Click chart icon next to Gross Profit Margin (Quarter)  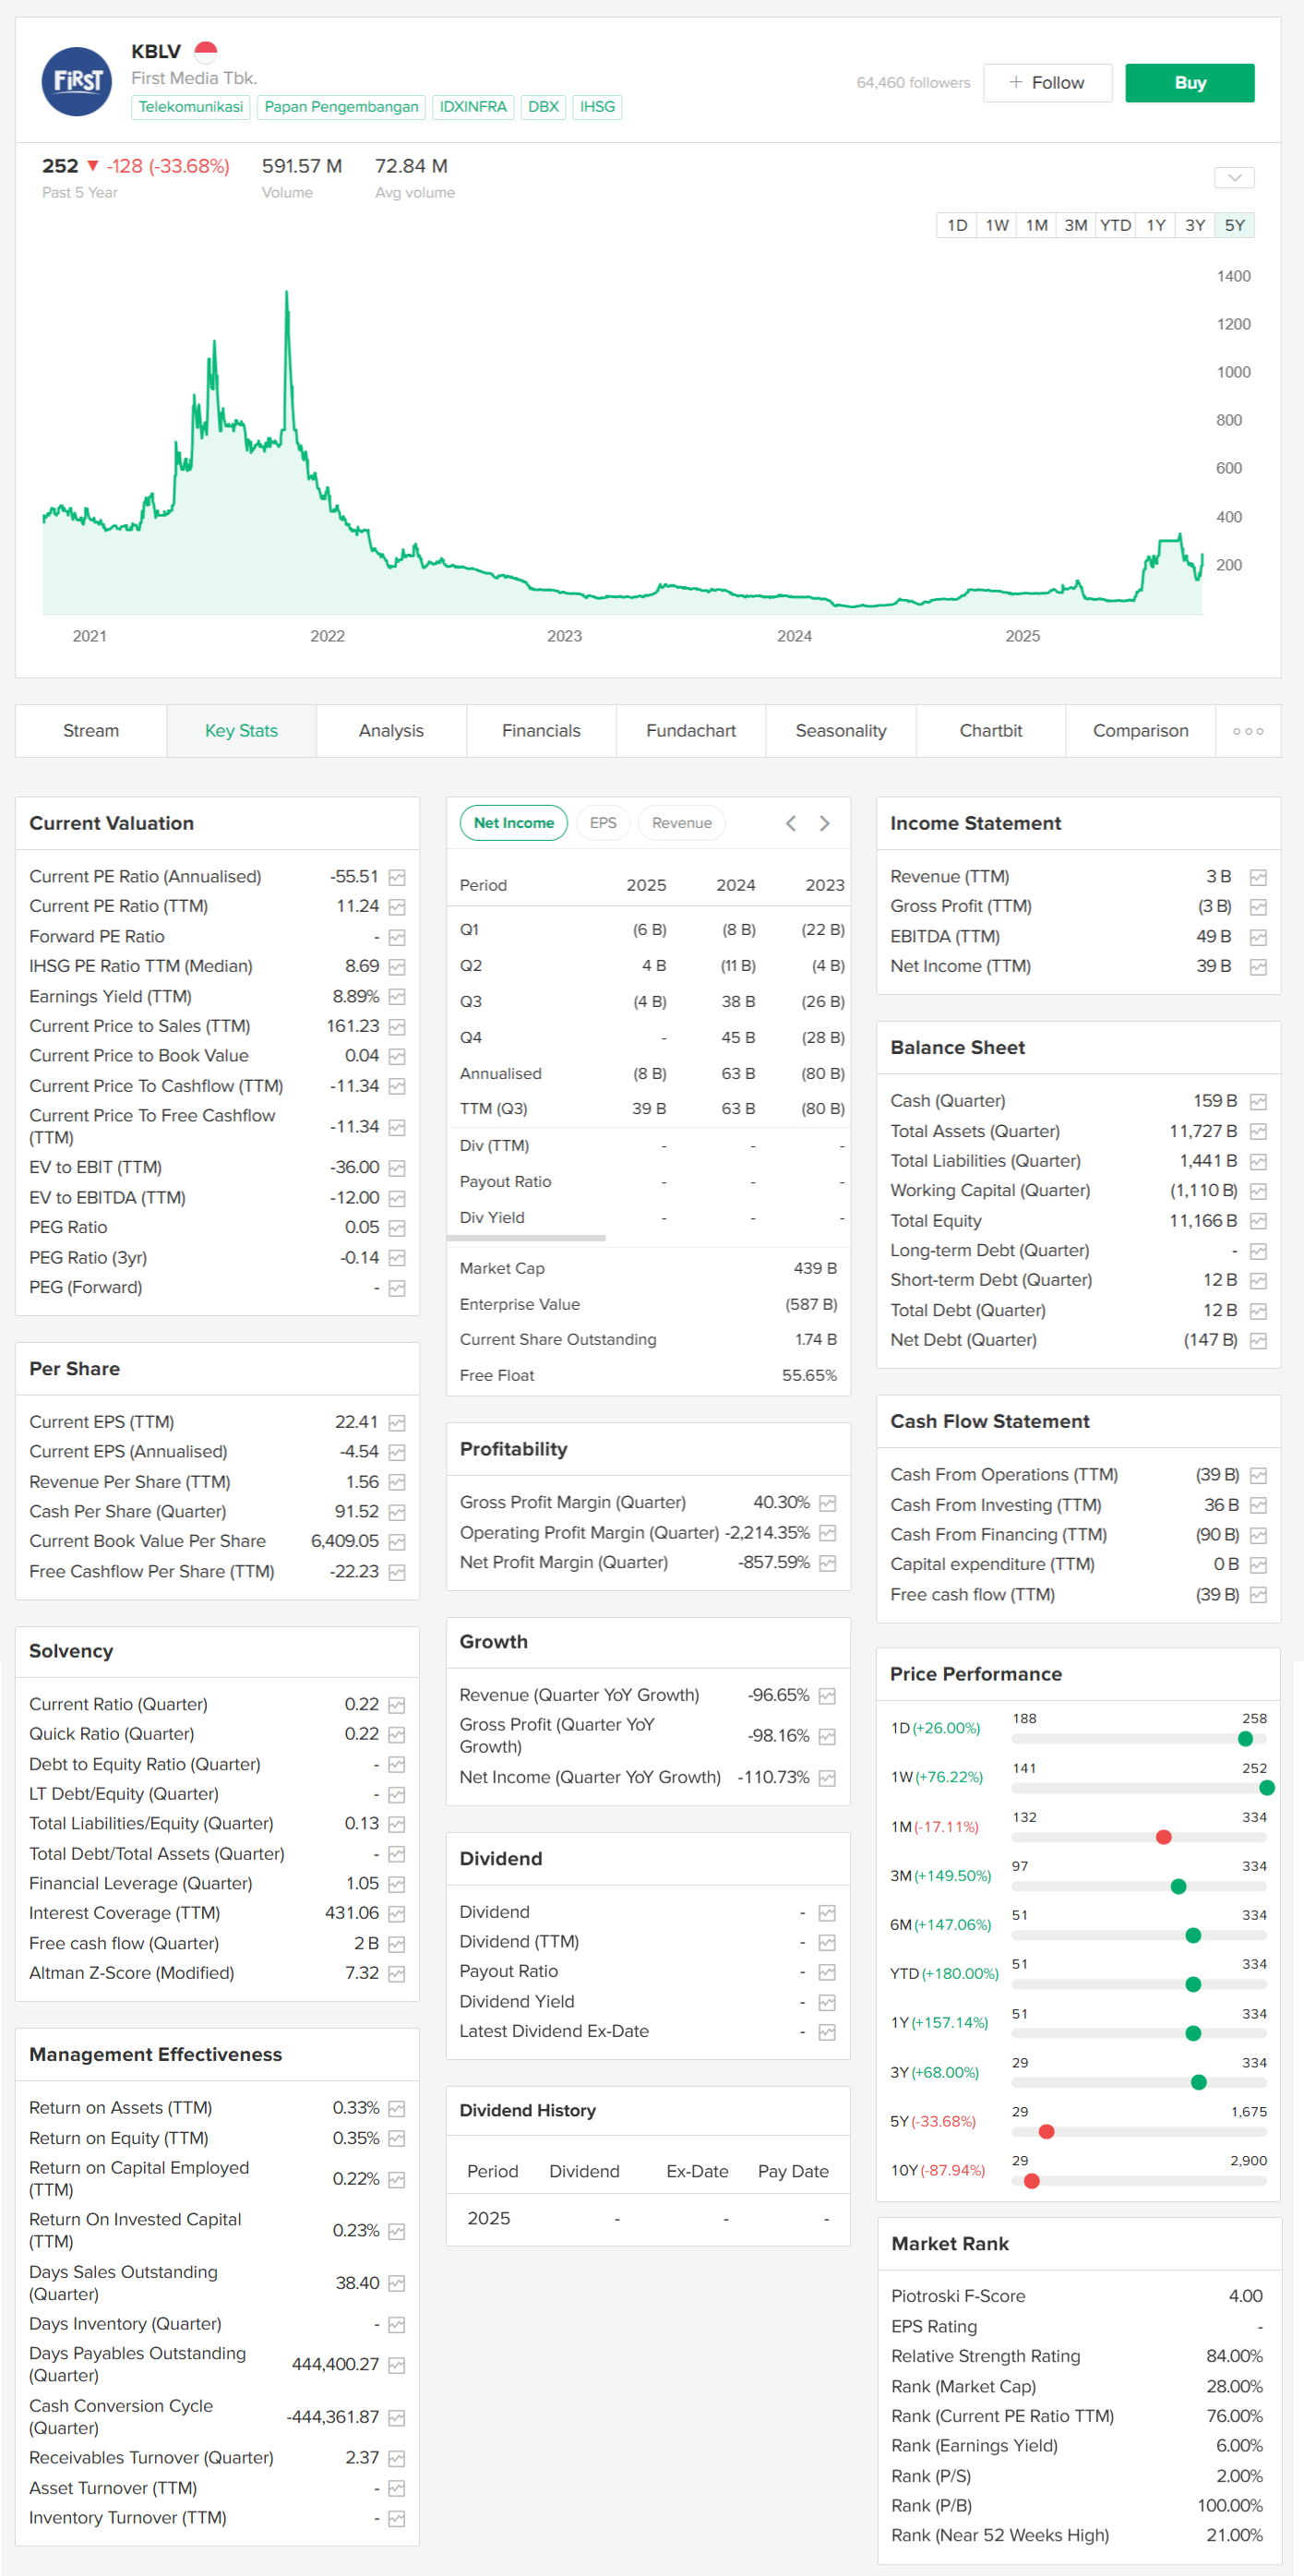(827, 1503)
